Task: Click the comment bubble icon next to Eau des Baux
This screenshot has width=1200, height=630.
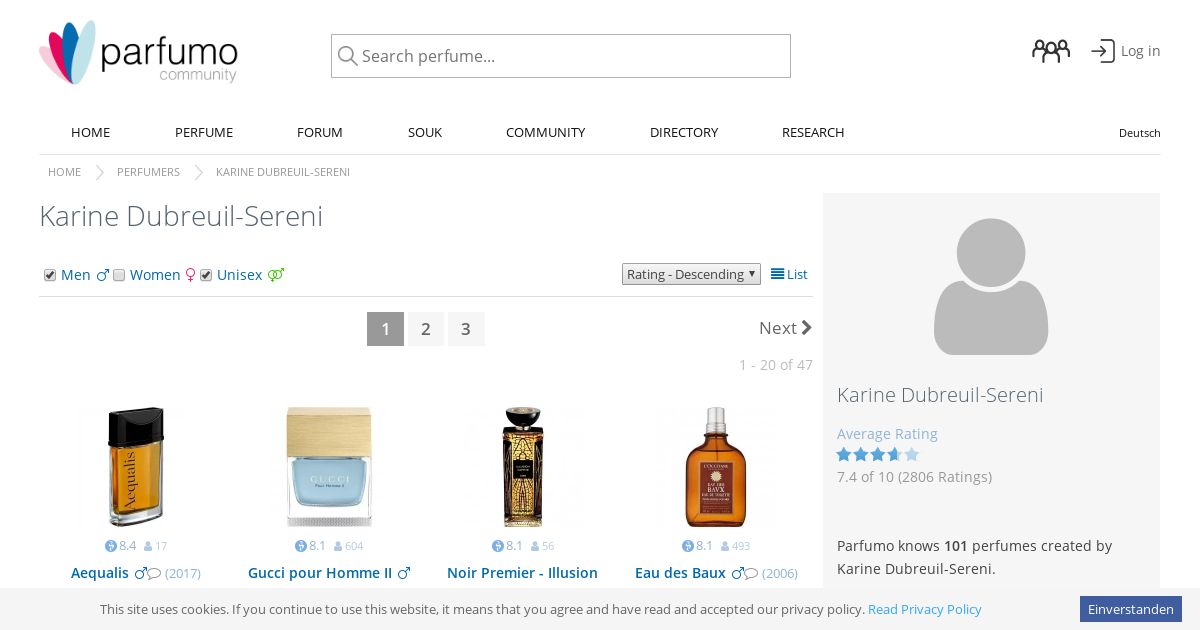Action: [x=752, y=574]
